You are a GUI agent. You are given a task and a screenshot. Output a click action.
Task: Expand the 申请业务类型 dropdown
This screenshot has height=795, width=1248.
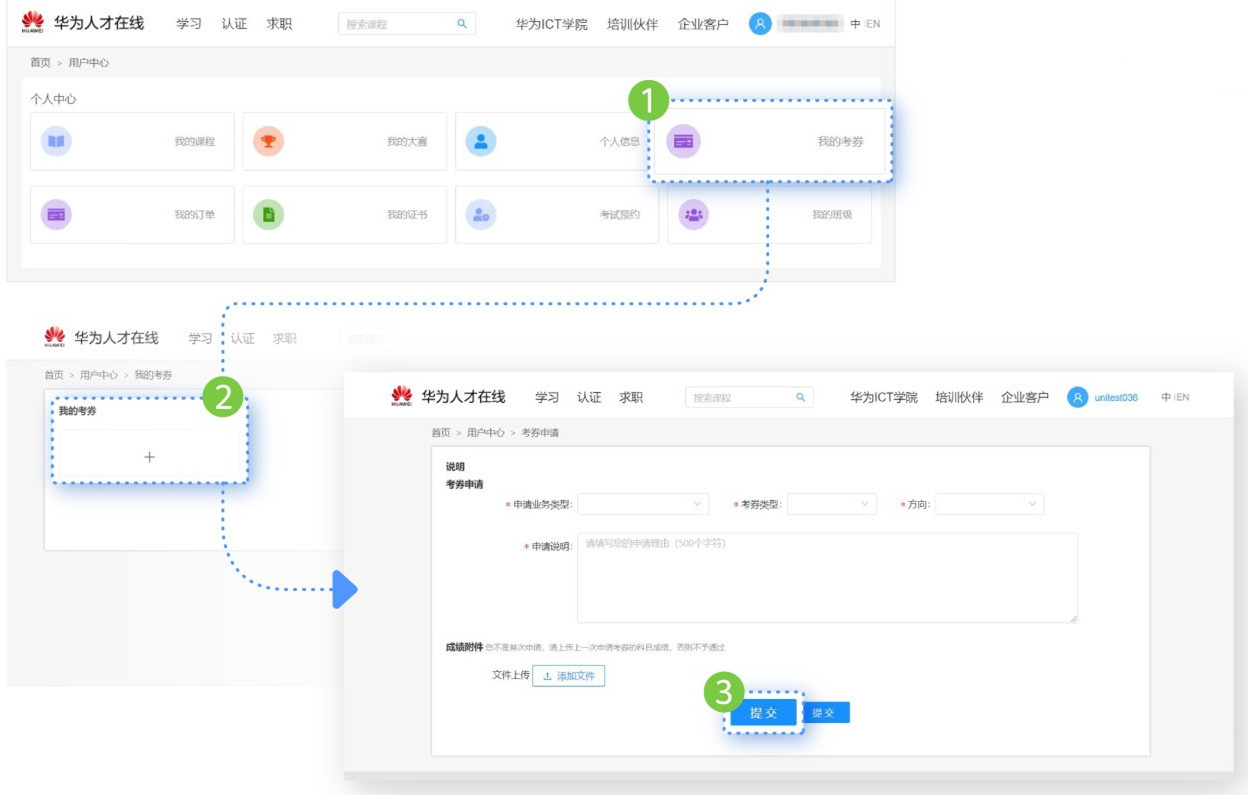point(642,504)
